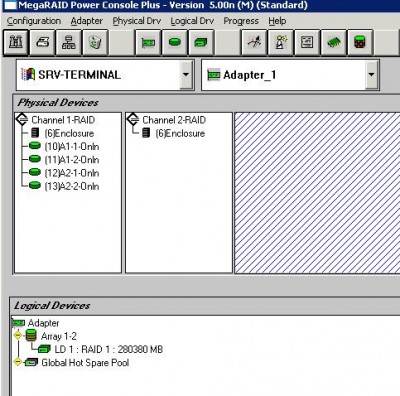Image resolution: width=400 pixels, height=396 pixels.
Task: Open the Progress menu
Action: [241, 21]
